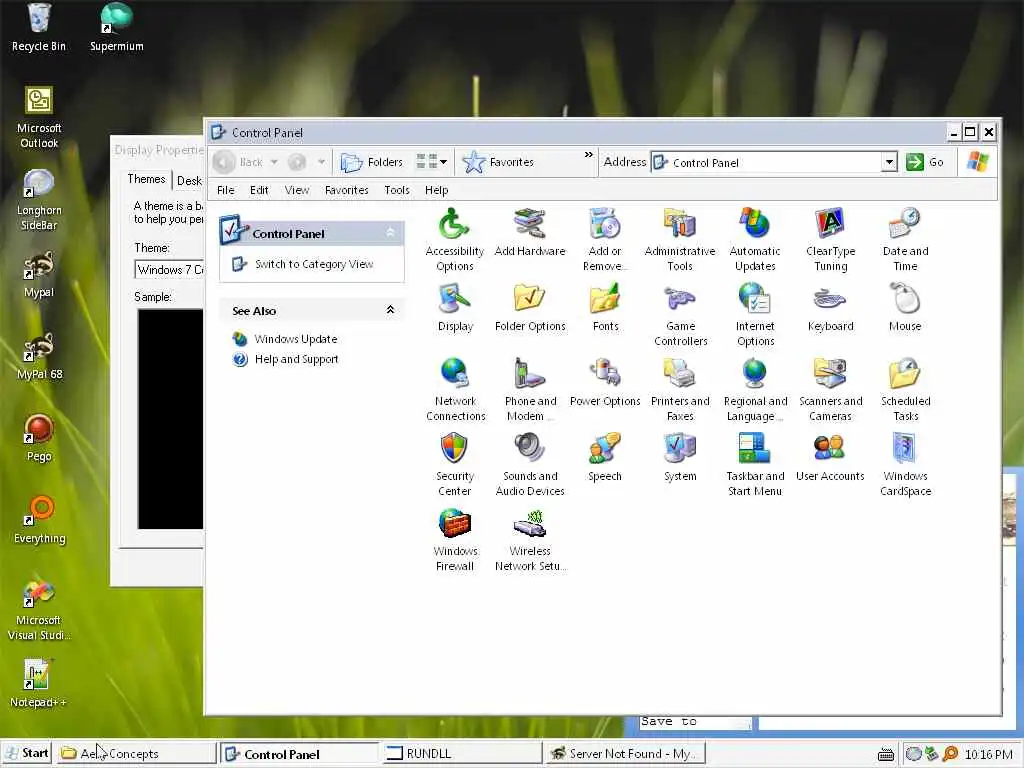This screenshot has width=1024, height=768.
Task: Launch Supermium desktop shortcut
Action: click(117, 27)
